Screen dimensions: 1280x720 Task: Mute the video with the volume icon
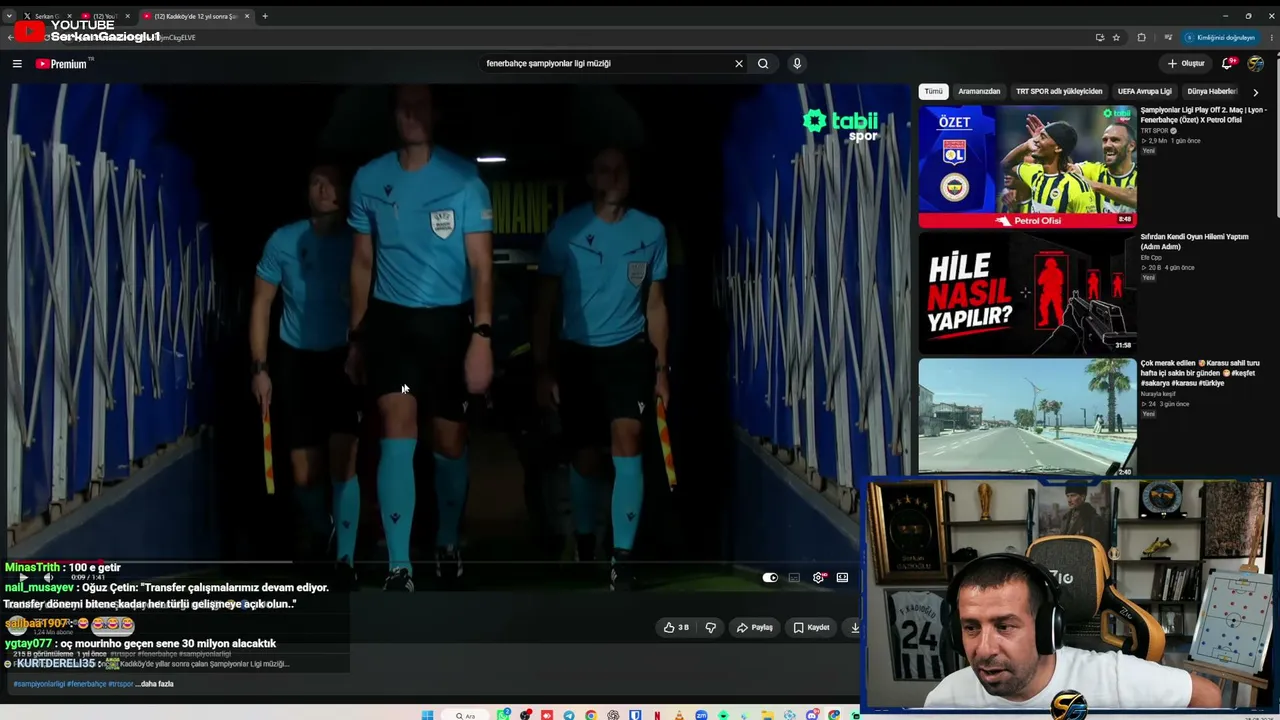pos(47,578)
